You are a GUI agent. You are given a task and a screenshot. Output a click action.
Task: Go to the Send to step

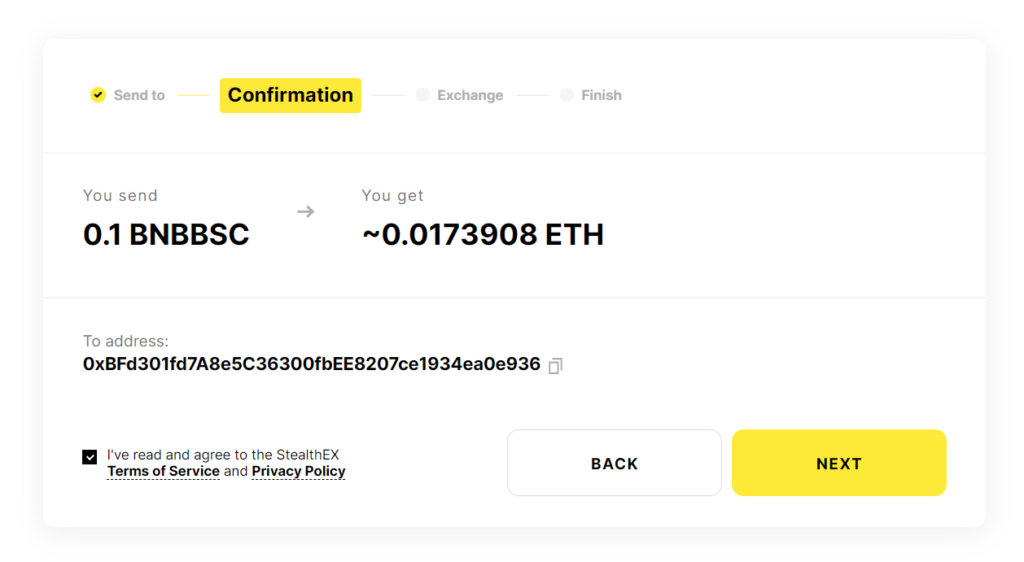point(139,96)
